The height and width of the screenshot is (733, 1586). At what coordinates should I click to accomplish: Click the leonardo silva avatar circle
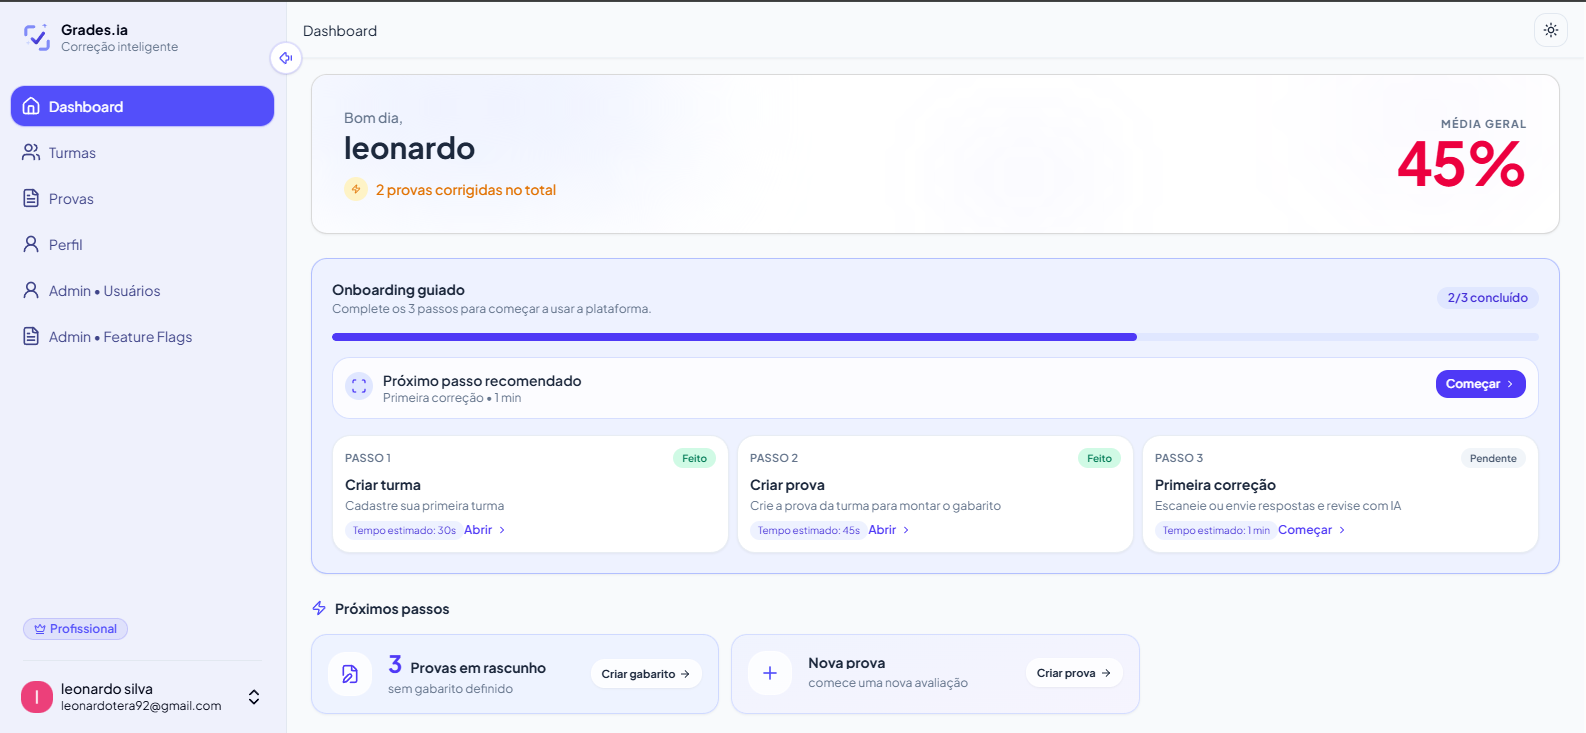coord(37,697)
